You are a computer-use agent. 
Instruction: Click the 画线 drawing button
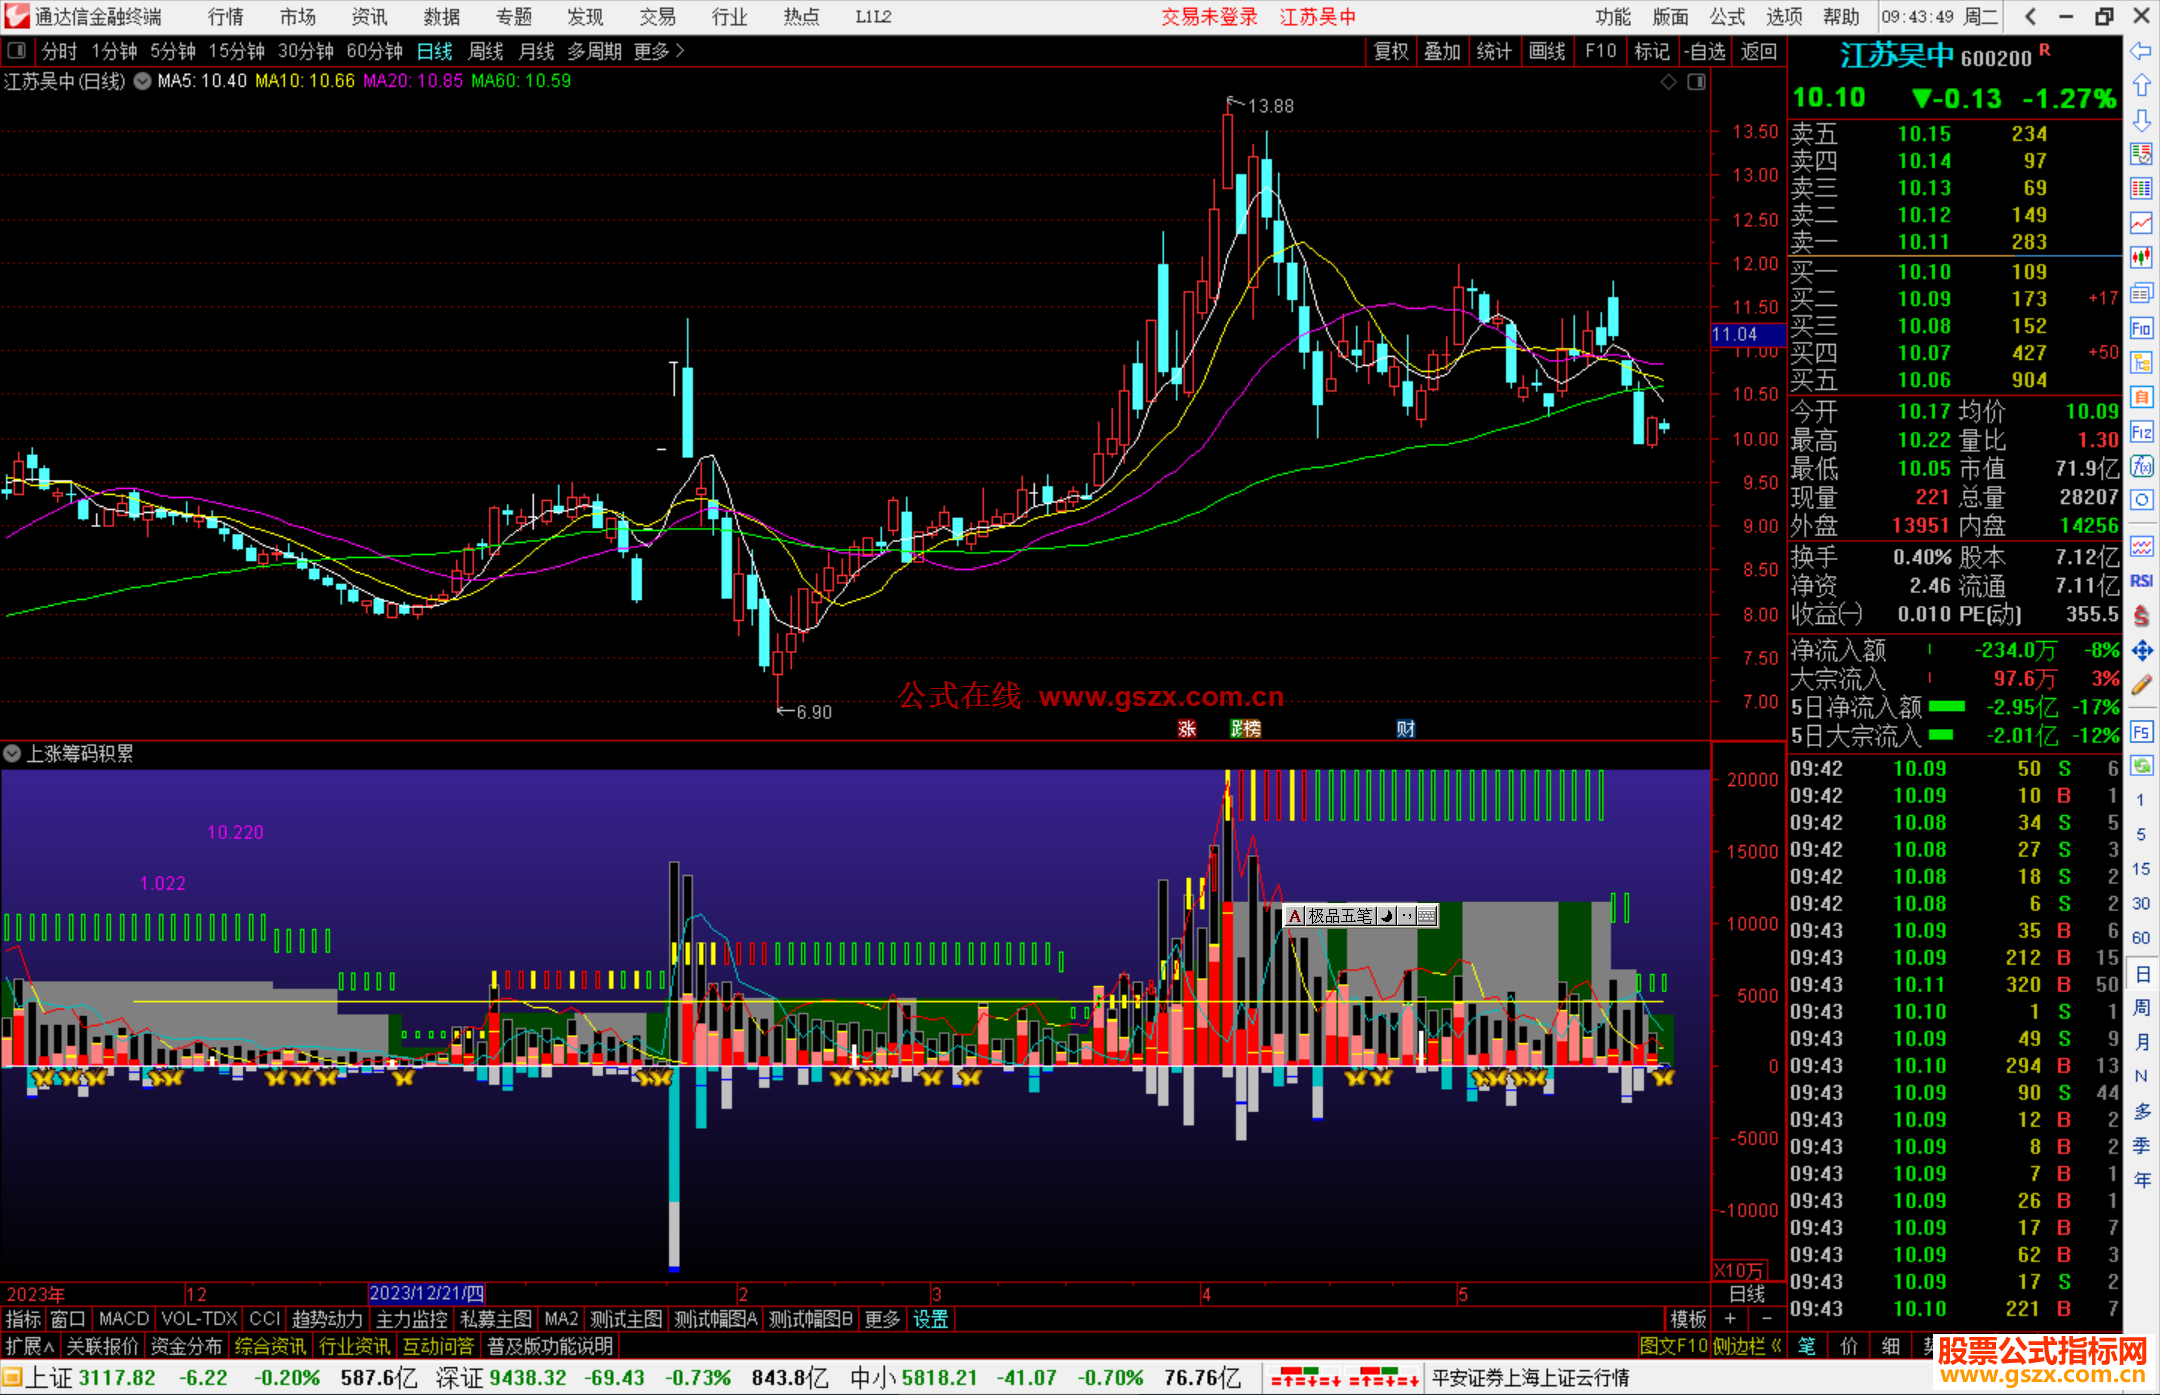[x=1546, y=51]
